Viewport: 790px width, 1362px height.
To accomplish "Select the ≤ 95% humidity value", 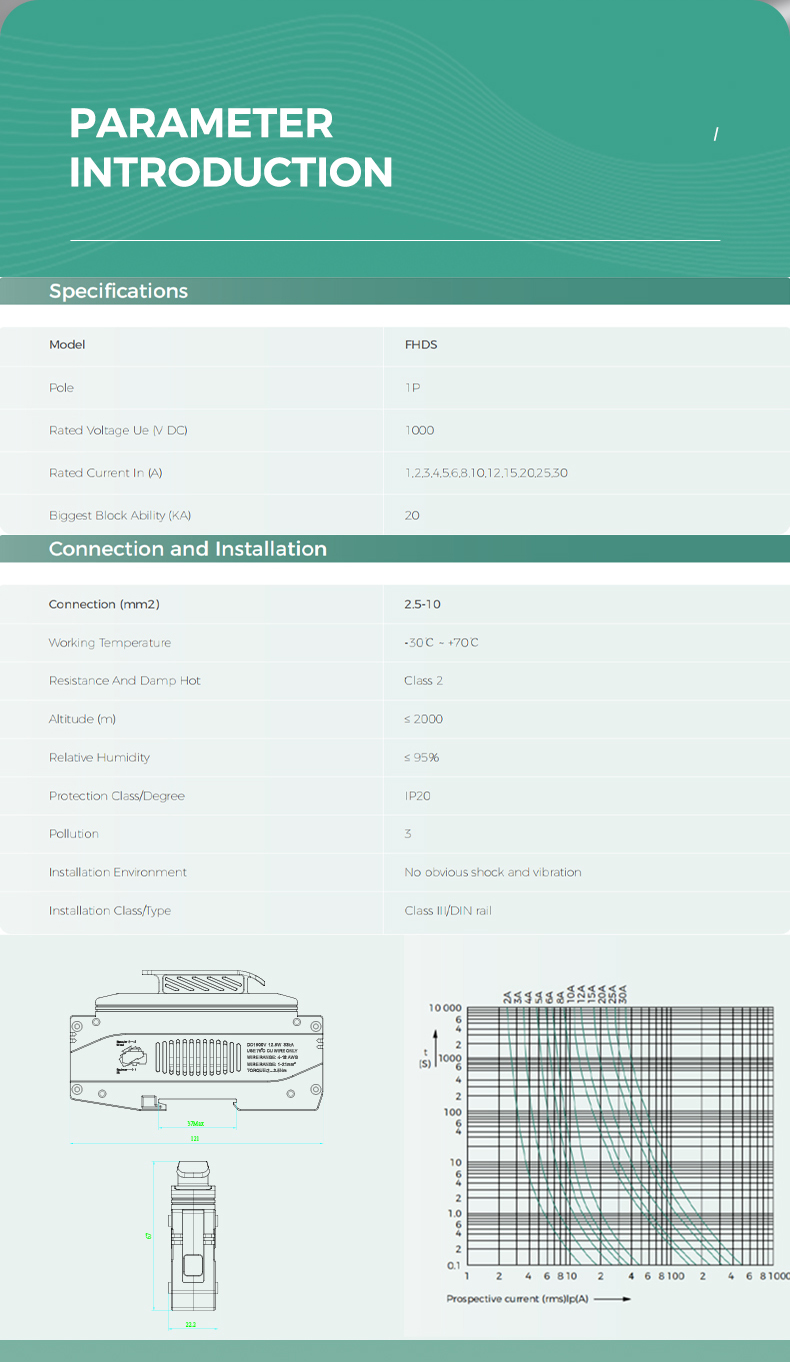I will 422,758.
